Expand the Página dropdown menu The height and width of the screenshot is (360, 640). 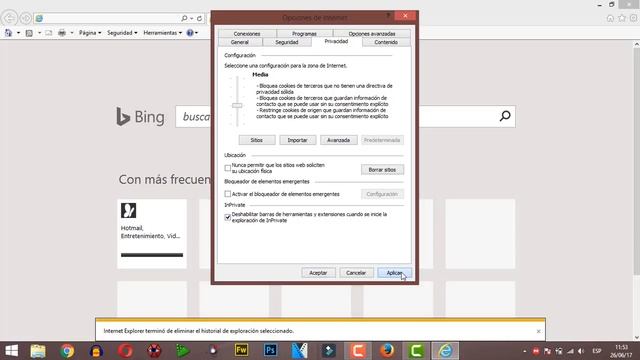tap(90, 33)
